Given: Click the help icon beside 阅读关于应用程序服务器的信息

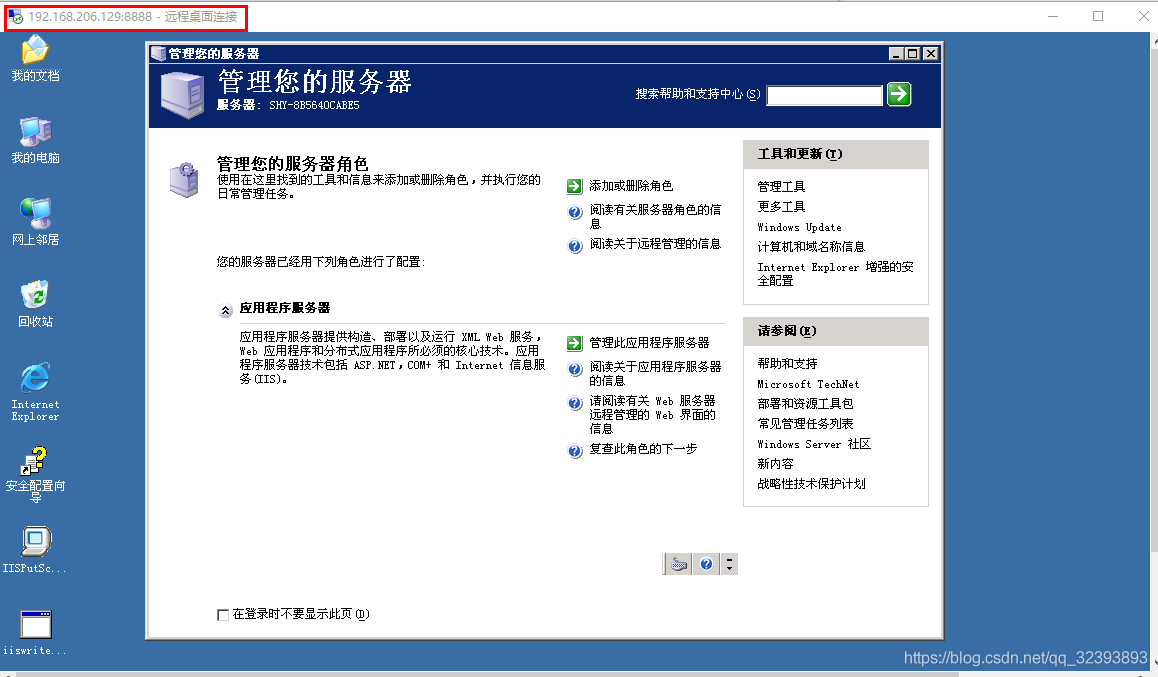Looking at the screenshot, I should tap(575, 369).
